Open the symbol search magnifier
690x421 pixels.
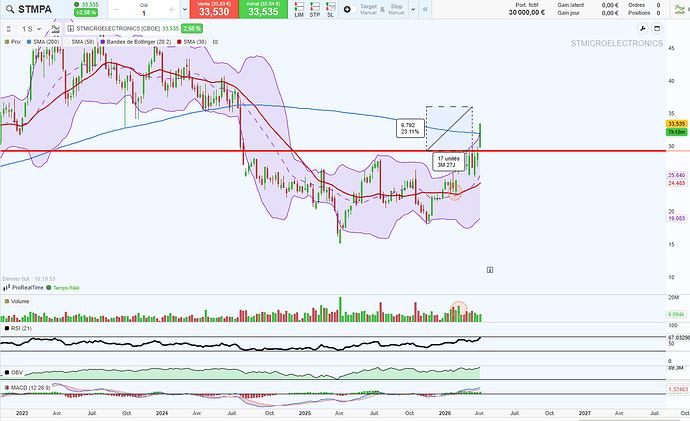(10, 9)
